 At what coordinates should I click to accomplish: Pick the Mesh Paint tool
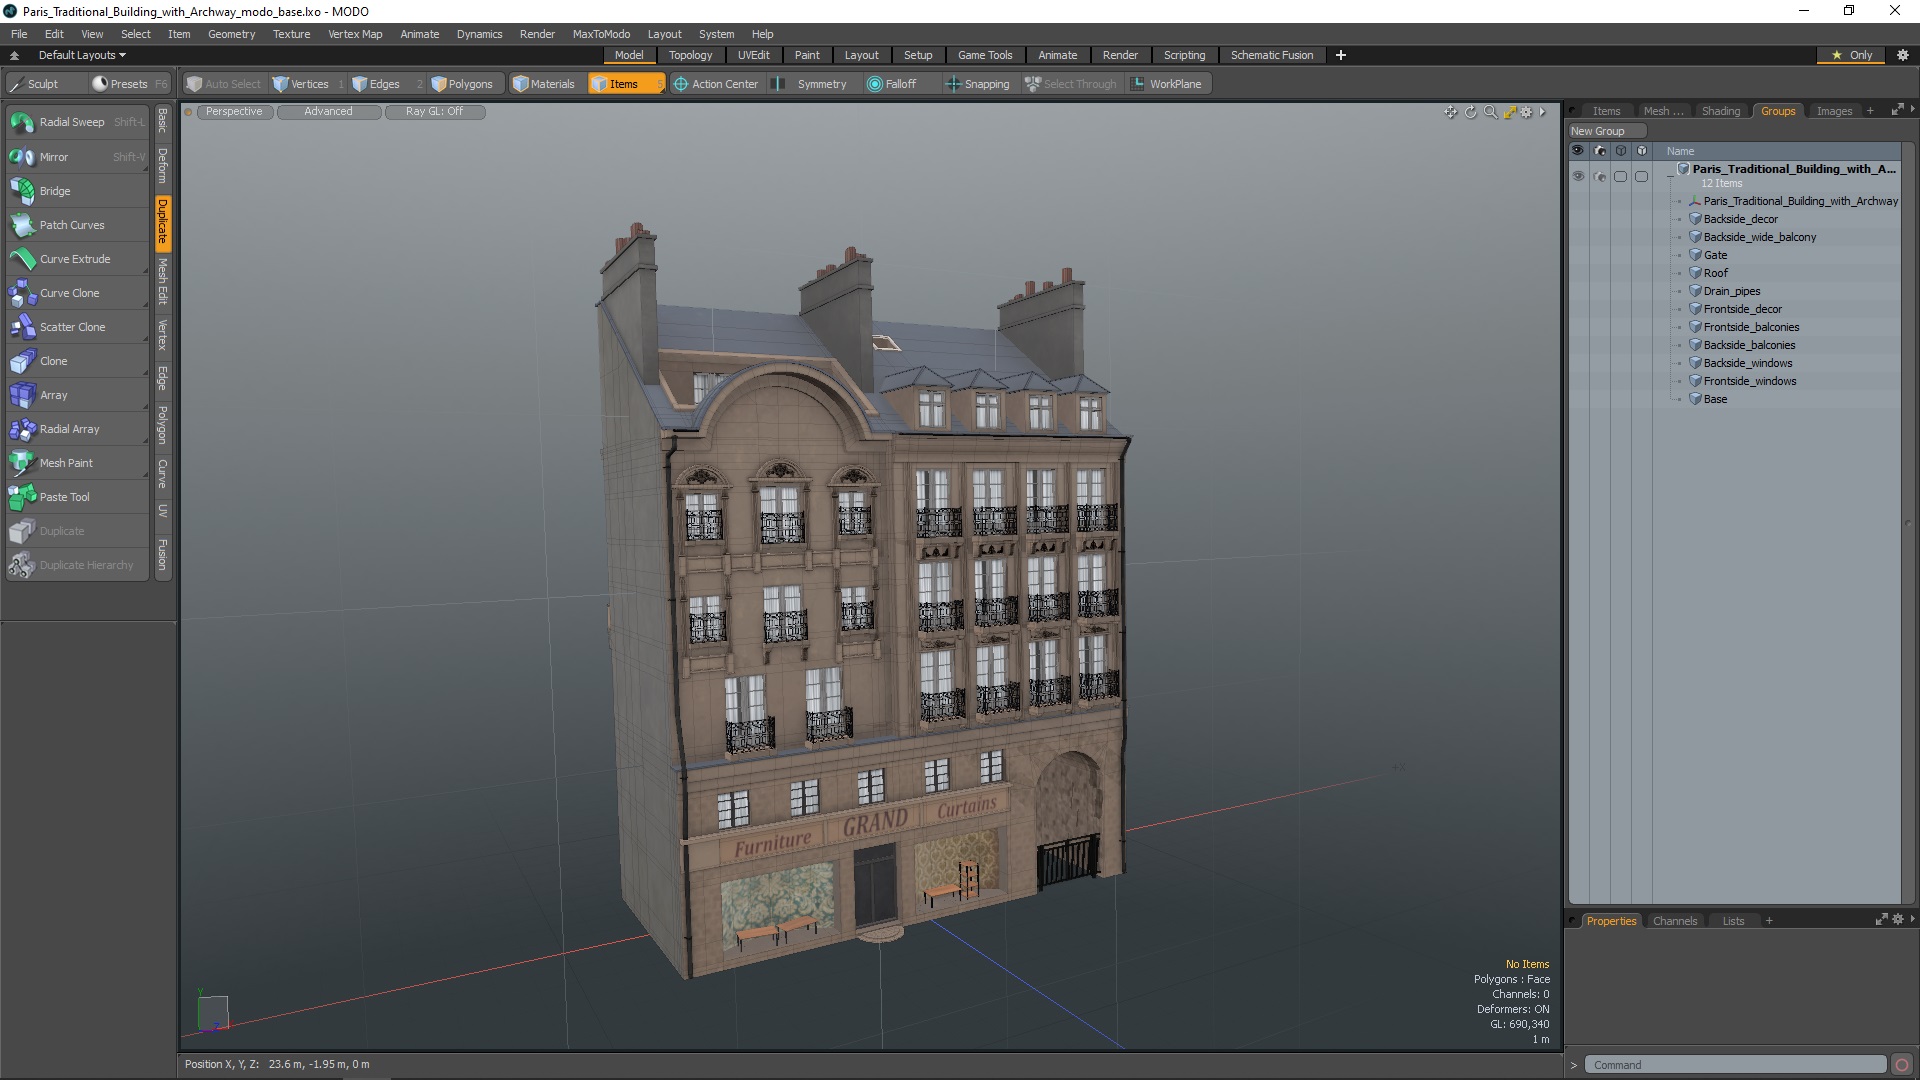pyautogui.click(x=66, y=463)
